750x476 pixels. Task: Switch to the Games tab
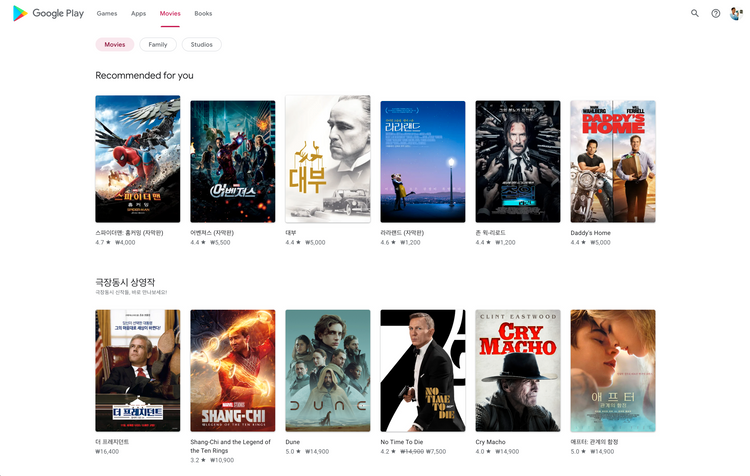(x=107, y=13)
